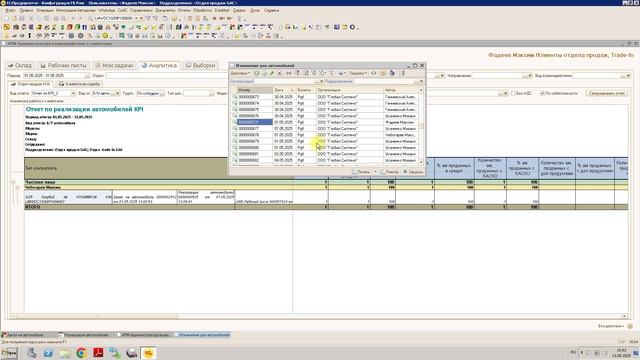Open selection for the Групп. По сотрудн field
Screen dimensions: 640x360
click(162, 93)
